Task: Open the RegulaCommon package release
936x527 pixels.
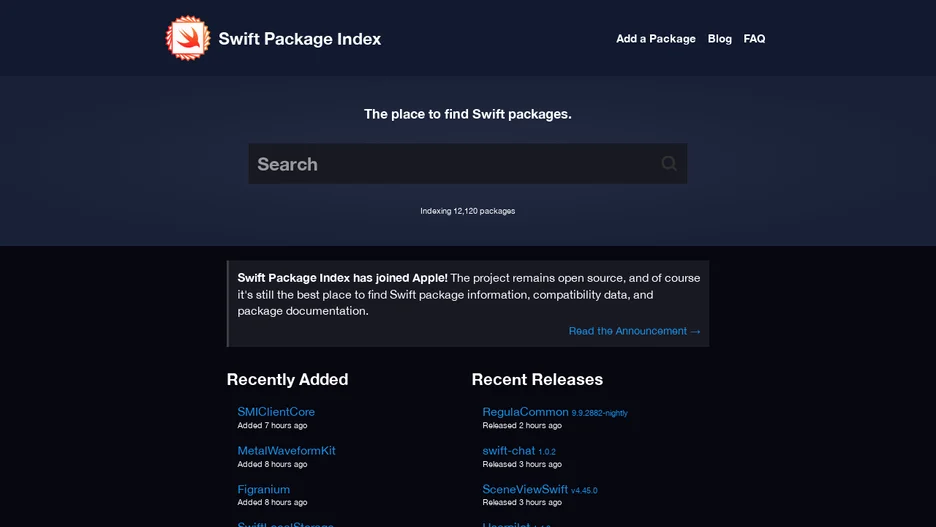Action: point(525,412)
